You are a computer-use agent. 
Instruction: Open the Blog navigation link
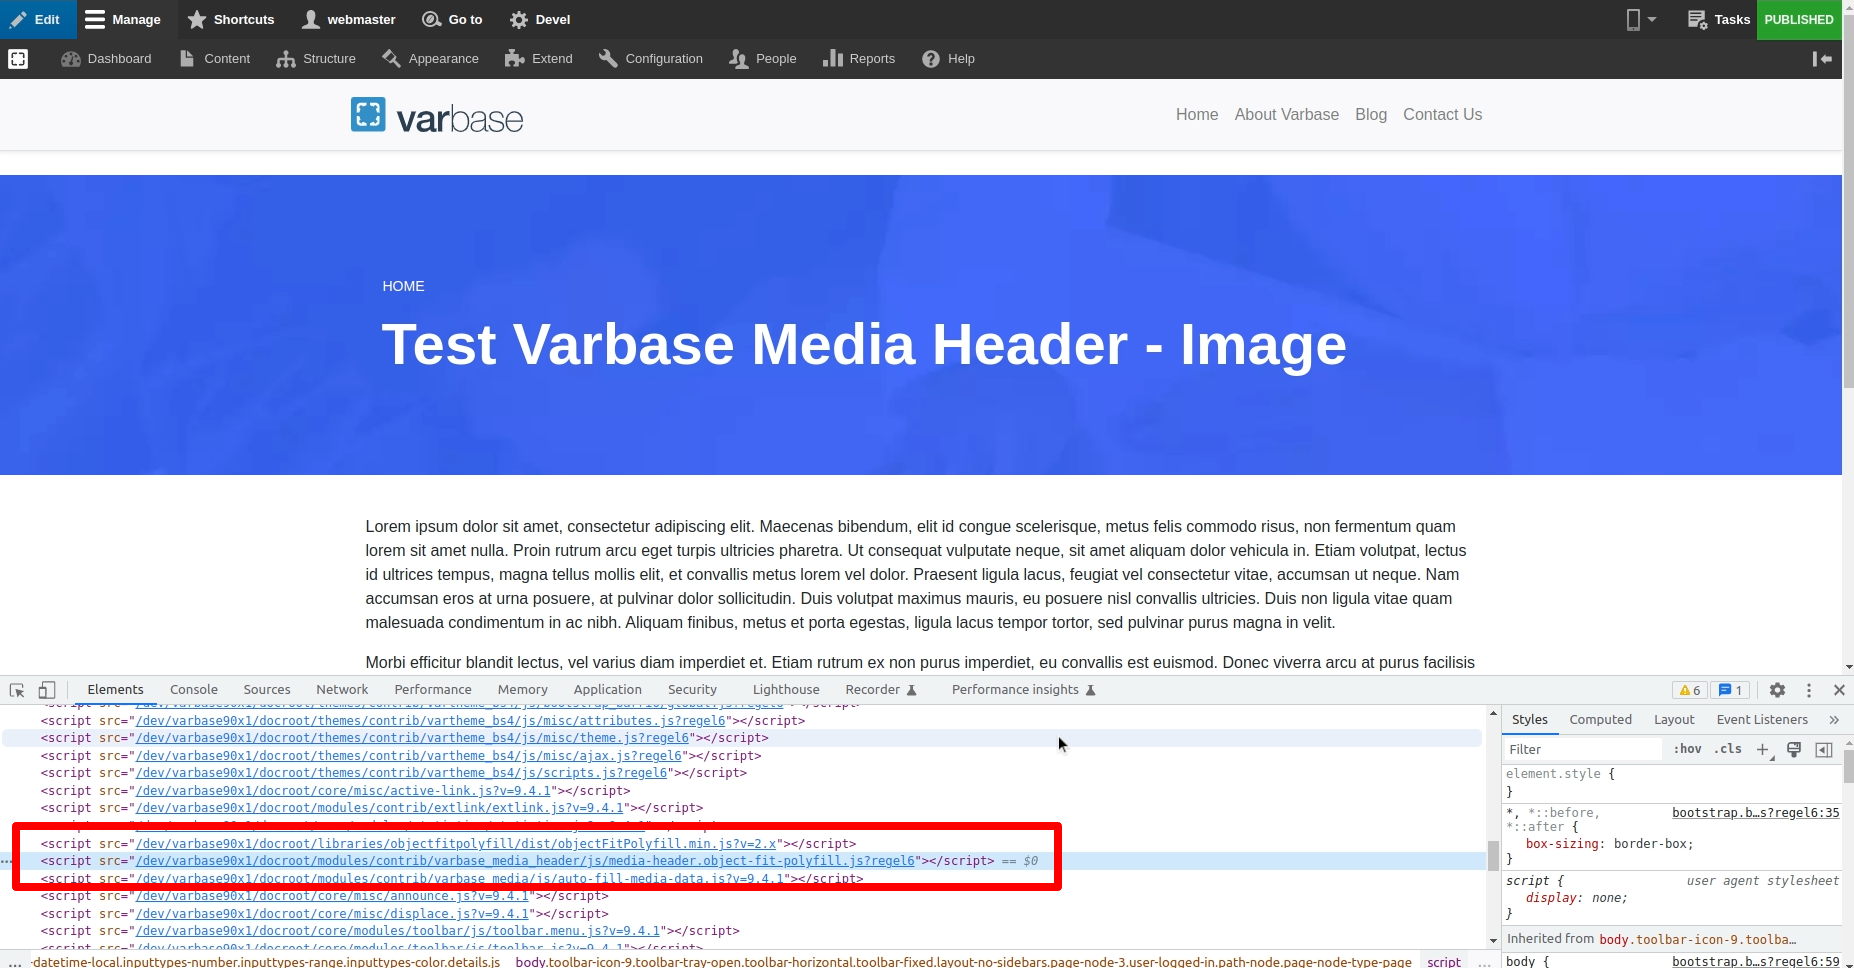point(1371,114)
